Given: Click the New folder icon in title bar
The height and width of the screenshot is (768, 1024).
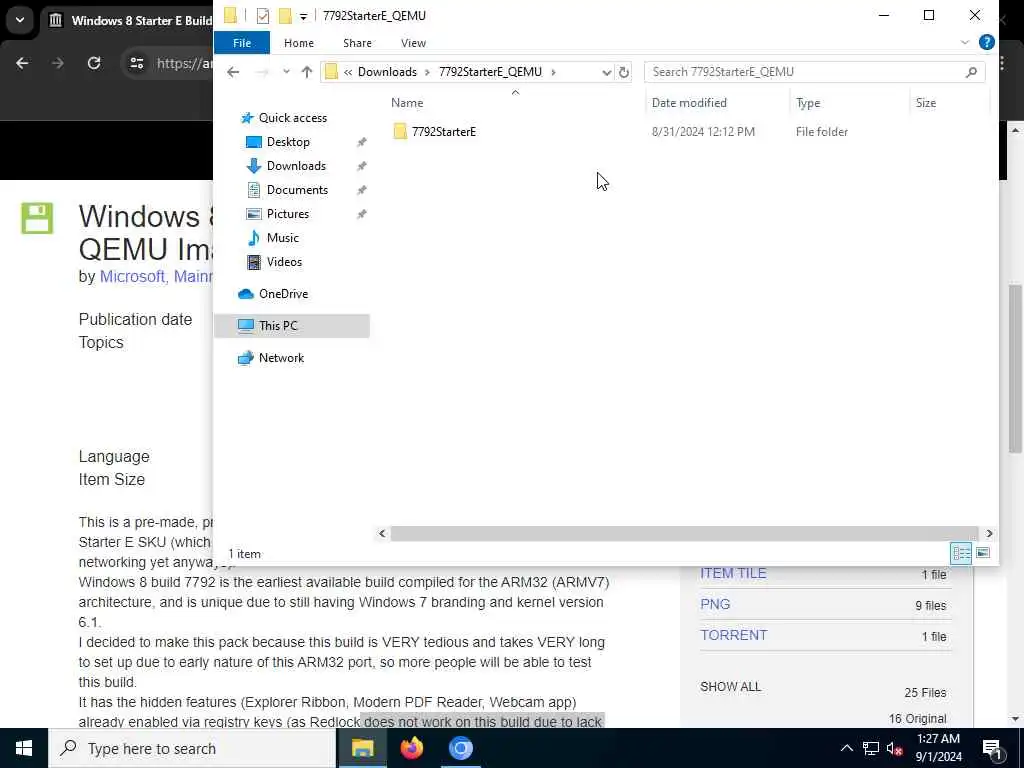Looking at the screenshot, I should [285, 16].
